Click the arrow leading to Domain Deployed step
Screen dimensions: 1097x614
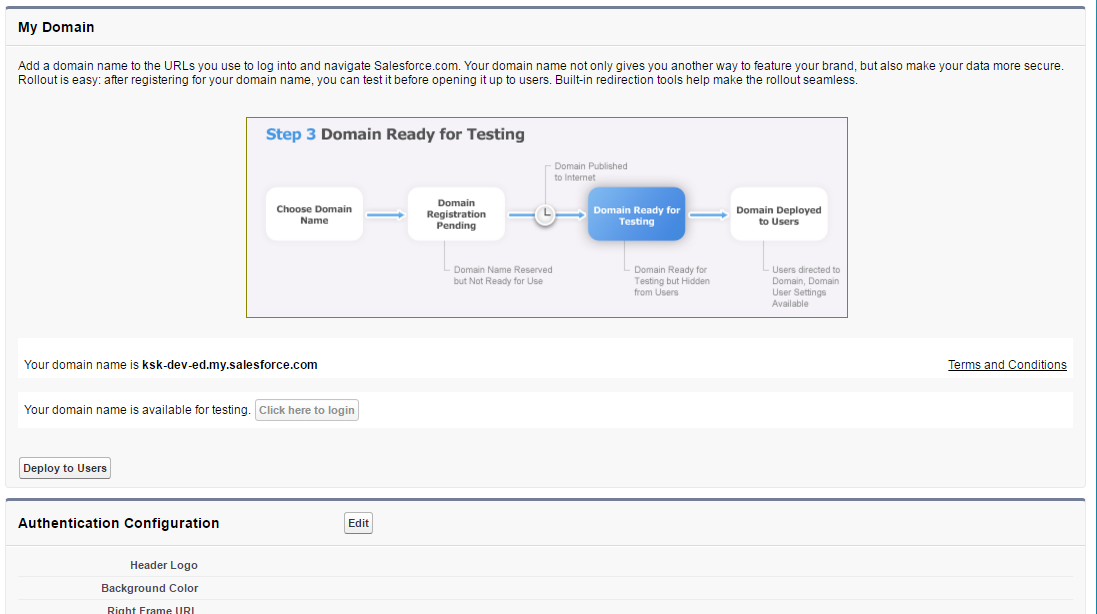tap(708, 213)
